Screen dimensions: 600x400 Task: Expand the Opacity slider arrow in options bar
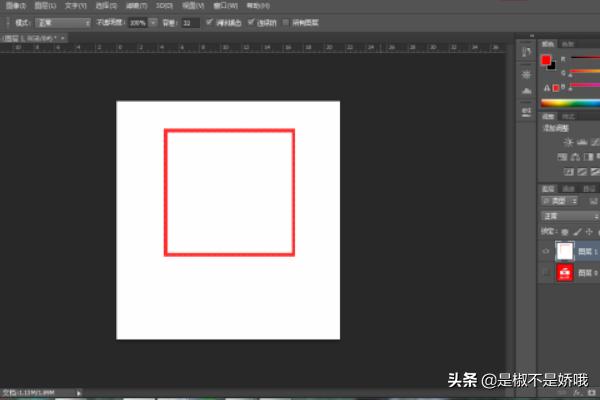point(153,23)
